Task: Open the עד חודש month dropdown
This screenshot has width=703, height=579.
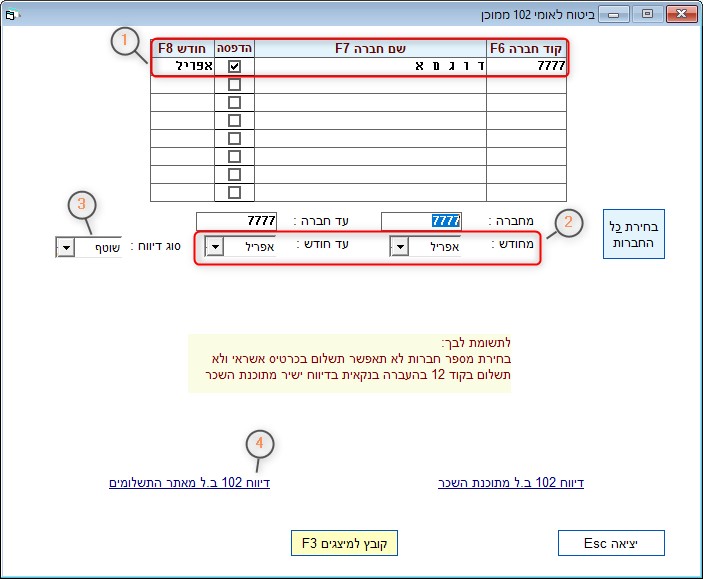Action: click(x=214, y=246)
